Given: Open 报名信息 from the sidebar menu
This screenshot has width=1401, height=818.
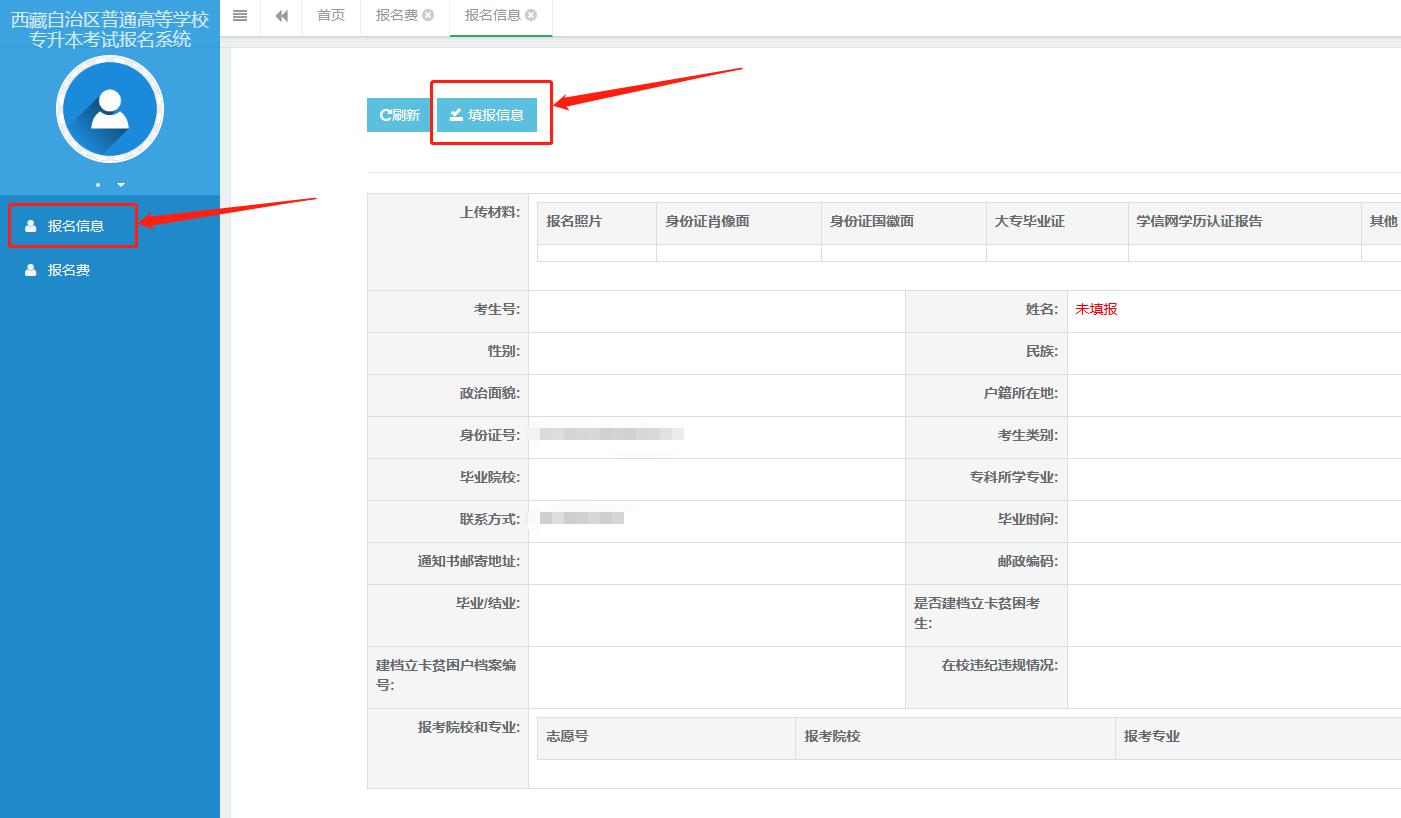Looking at the screenshot, I should 76,226.
